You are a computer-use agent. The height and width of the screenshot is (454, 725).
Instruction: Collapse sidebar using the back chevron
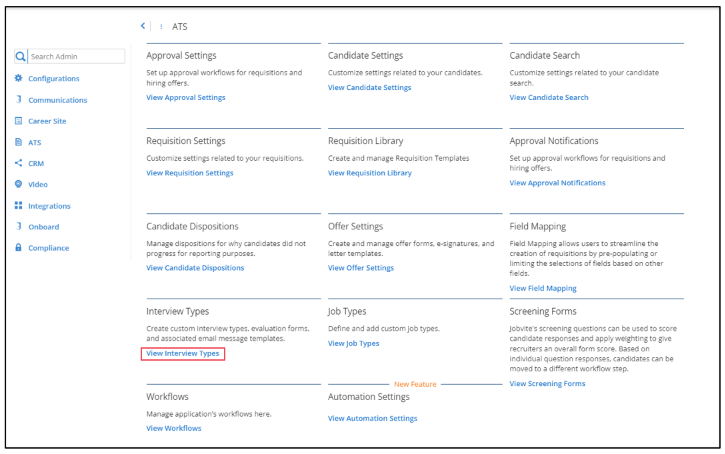(143, 26)
